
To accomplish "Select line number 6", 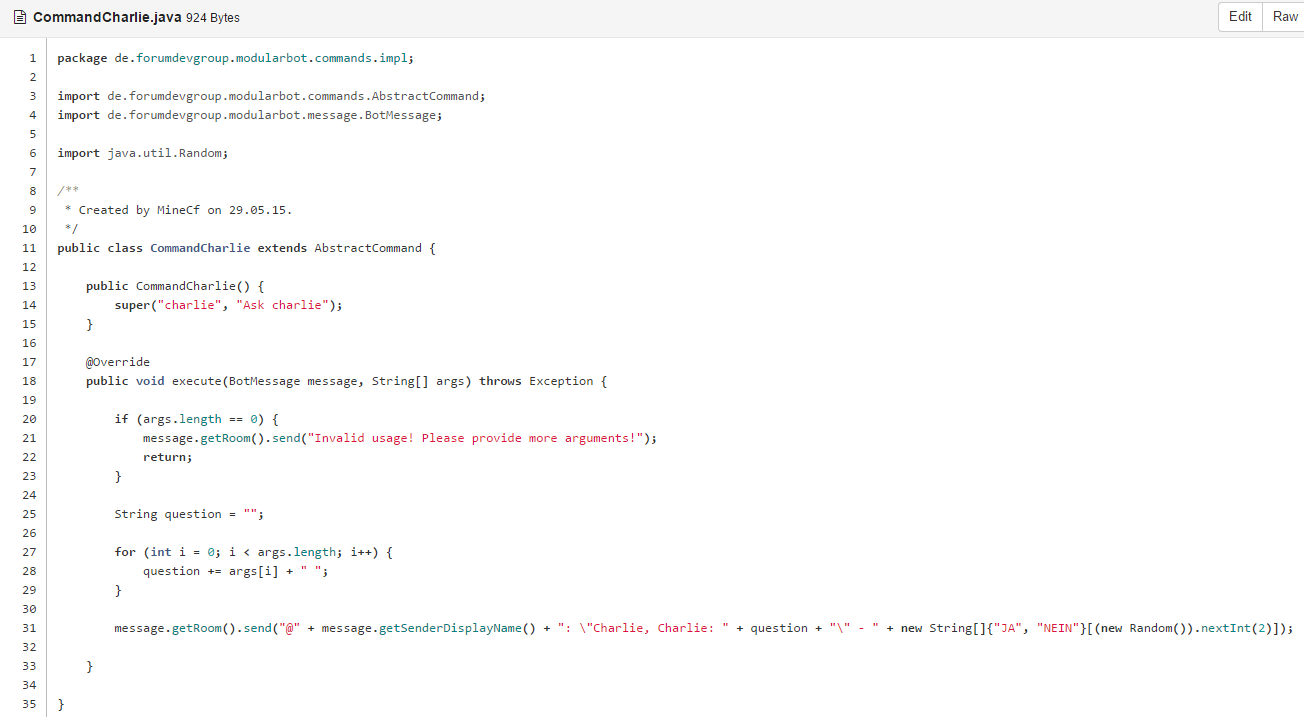I will click(x=33, y=153).
